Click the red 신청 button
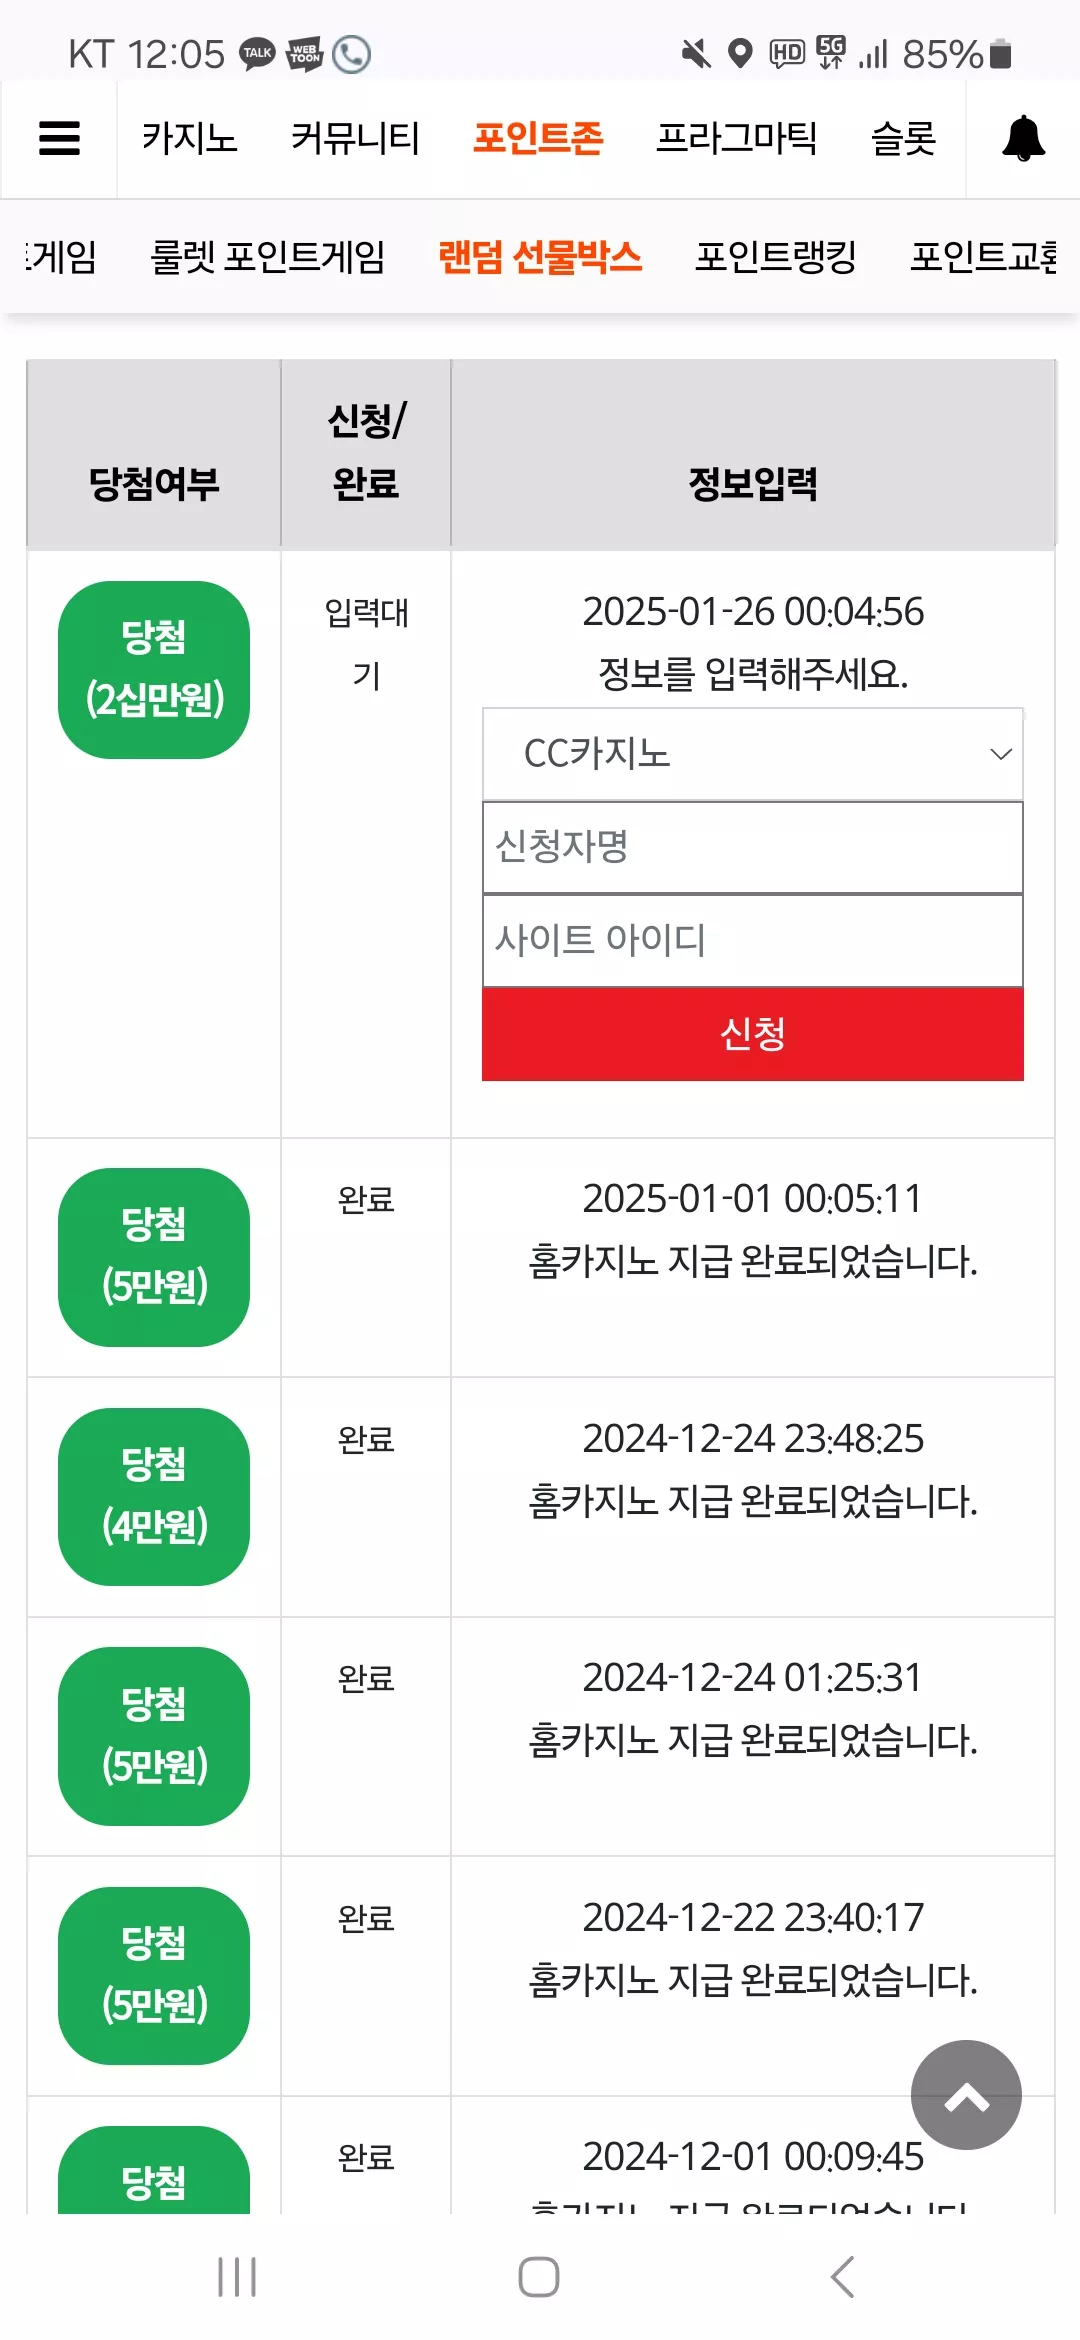 point(753,1034)
